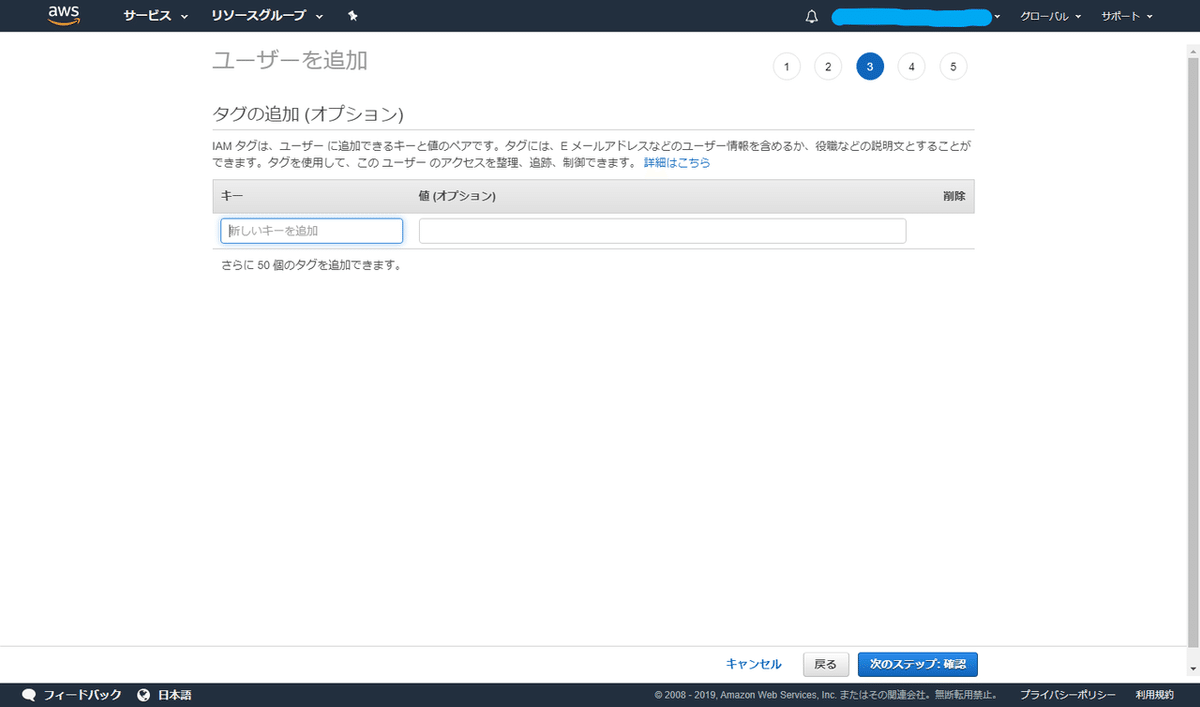The height and width of the screenshot is (707, 1200).
Task: Click the pushpin shortcut icon in top bar
Action: click(354, 15)
